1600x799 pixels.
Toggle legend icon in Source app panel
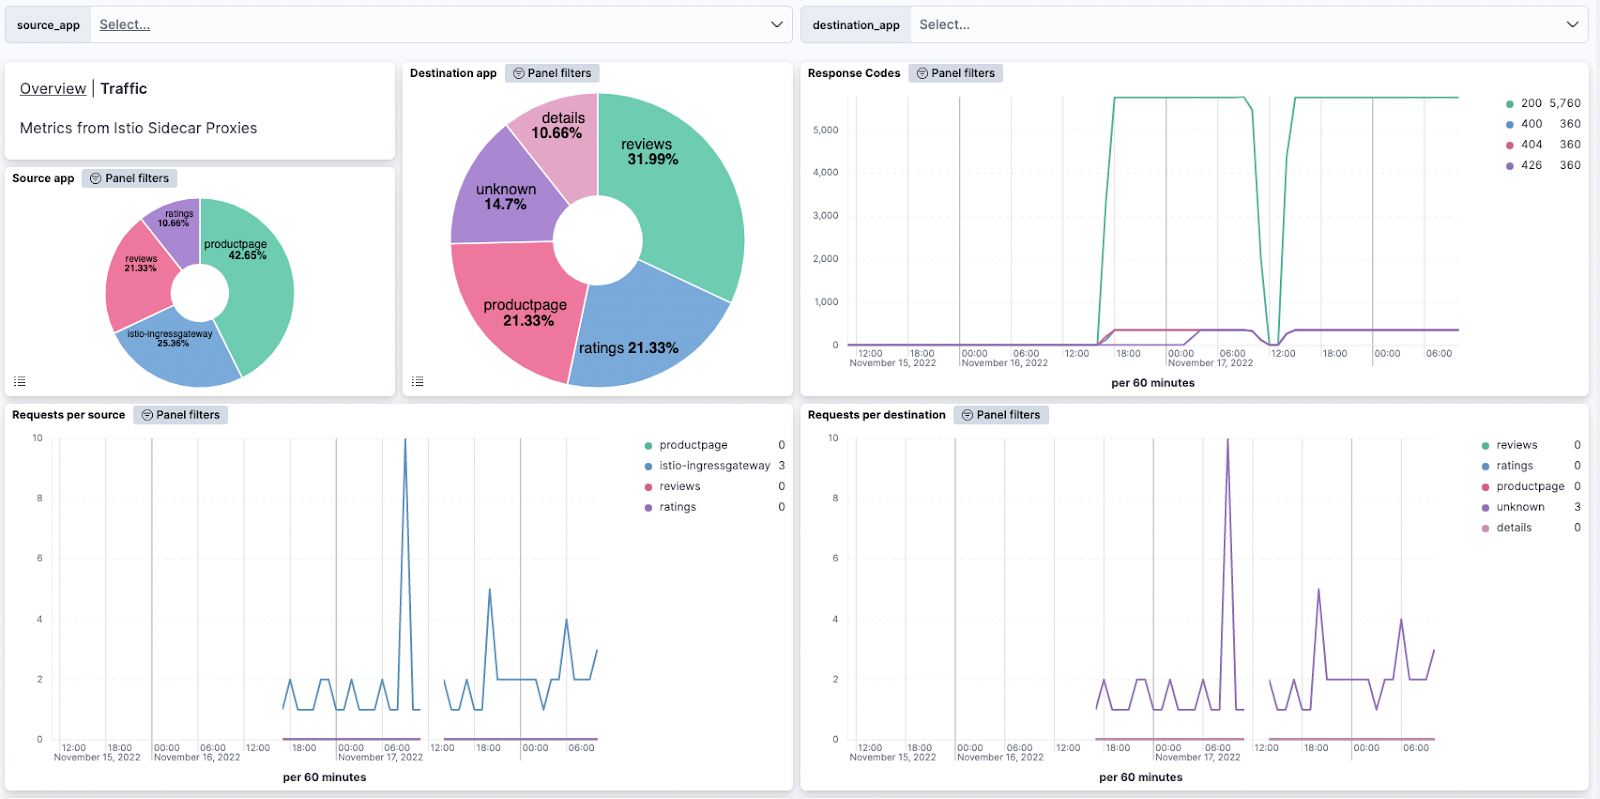tap(19, 382)
